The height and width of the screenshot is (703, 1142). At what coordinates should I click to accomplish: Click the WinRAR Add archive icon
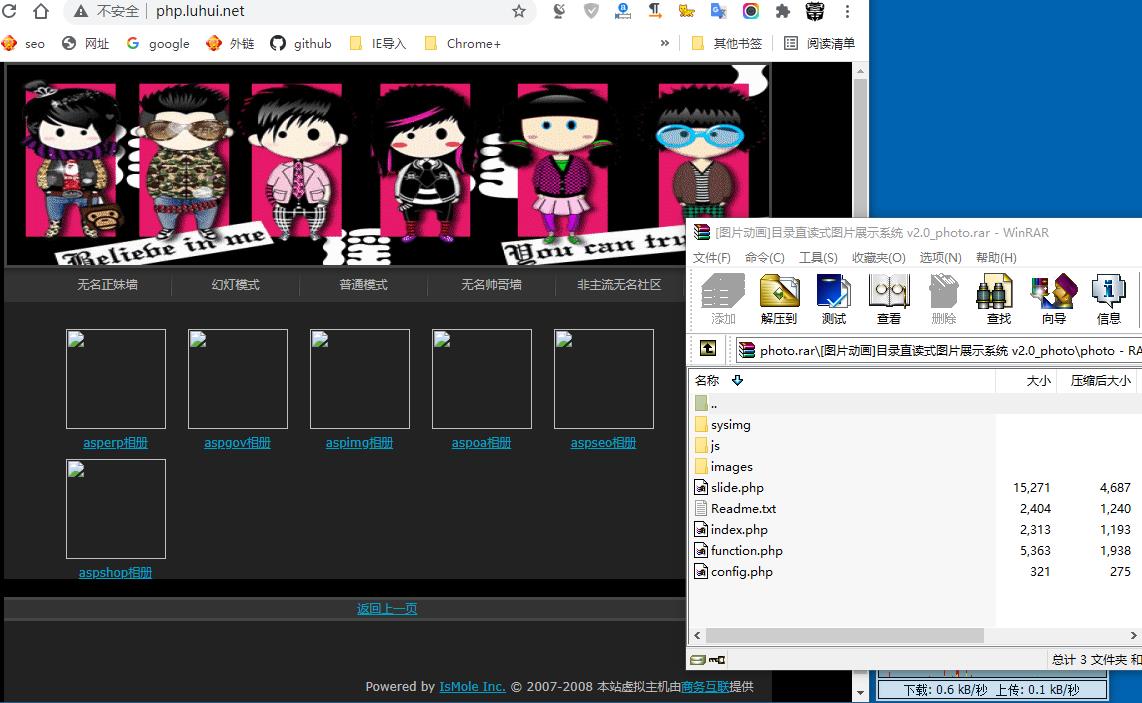coord(722,291)
